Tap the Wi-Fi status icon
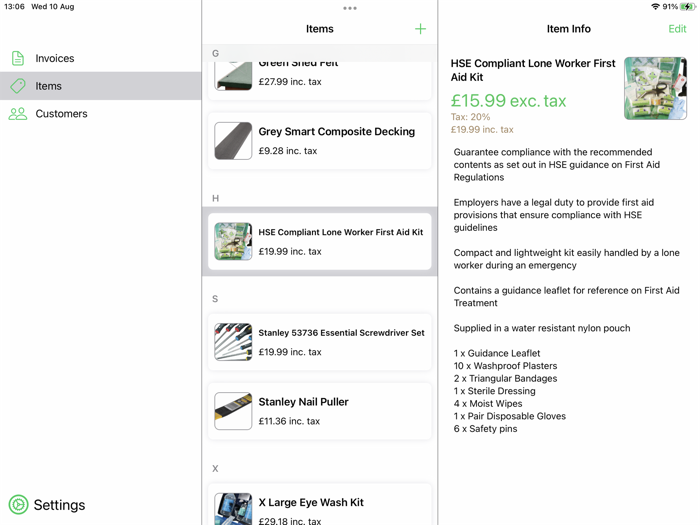 pyautogui.click(x=655, y=7)
